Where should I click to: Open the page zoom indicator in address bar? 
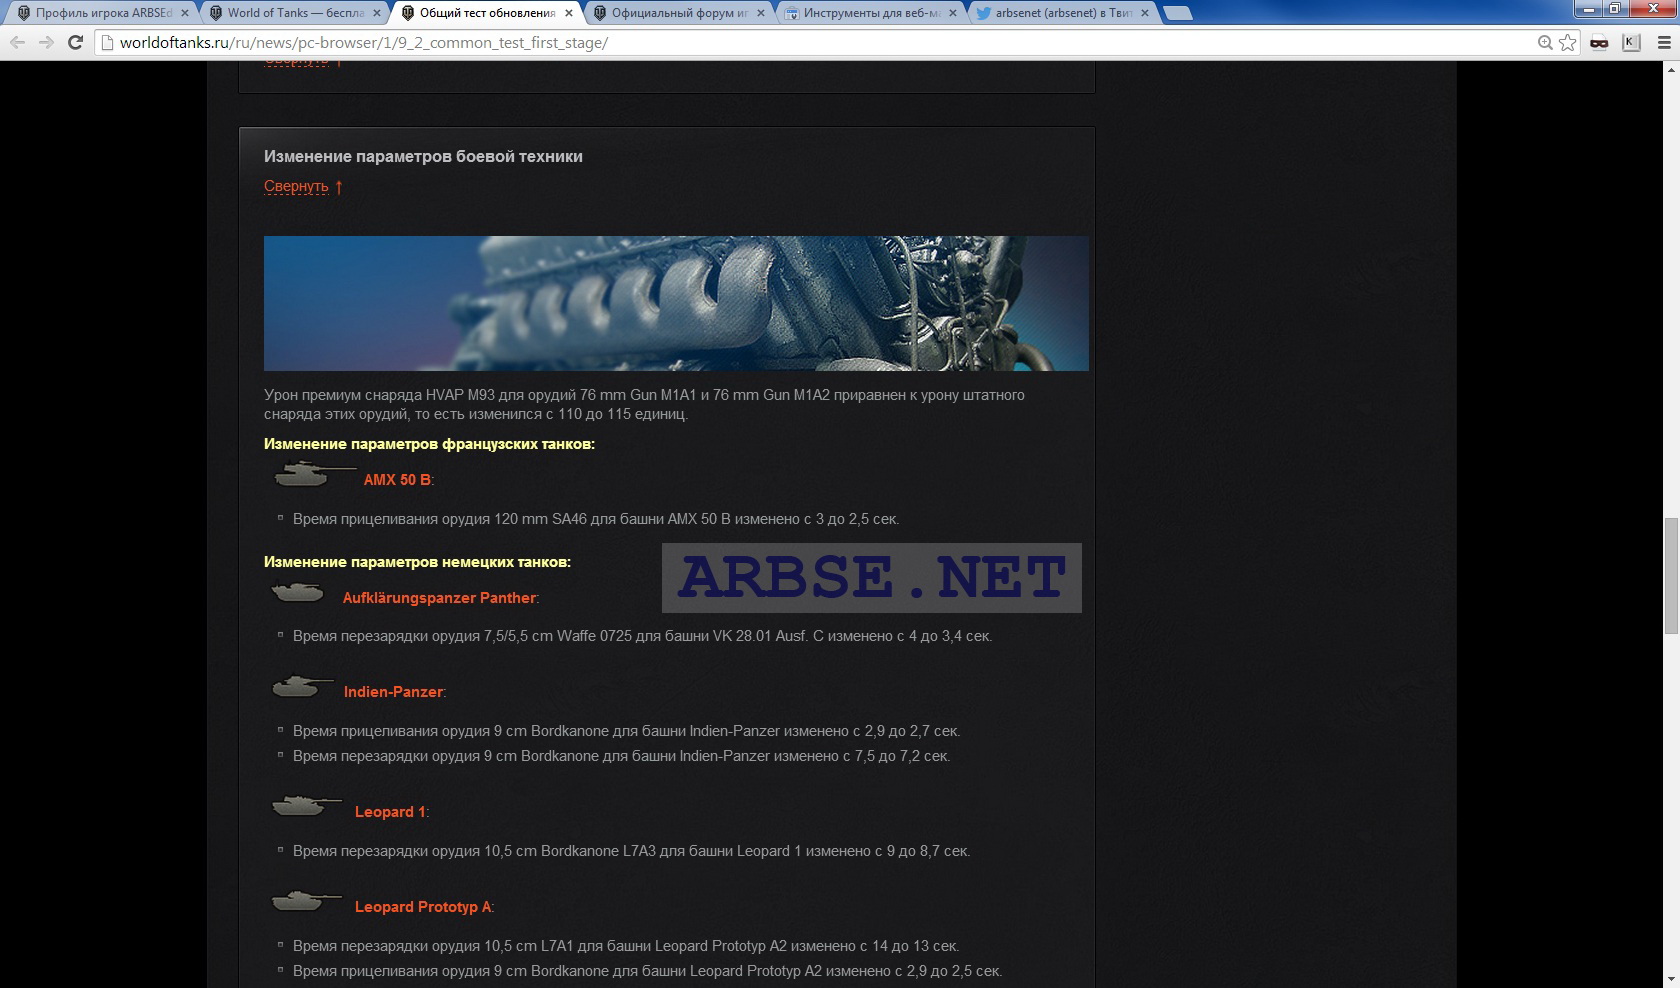point(1545,43)
